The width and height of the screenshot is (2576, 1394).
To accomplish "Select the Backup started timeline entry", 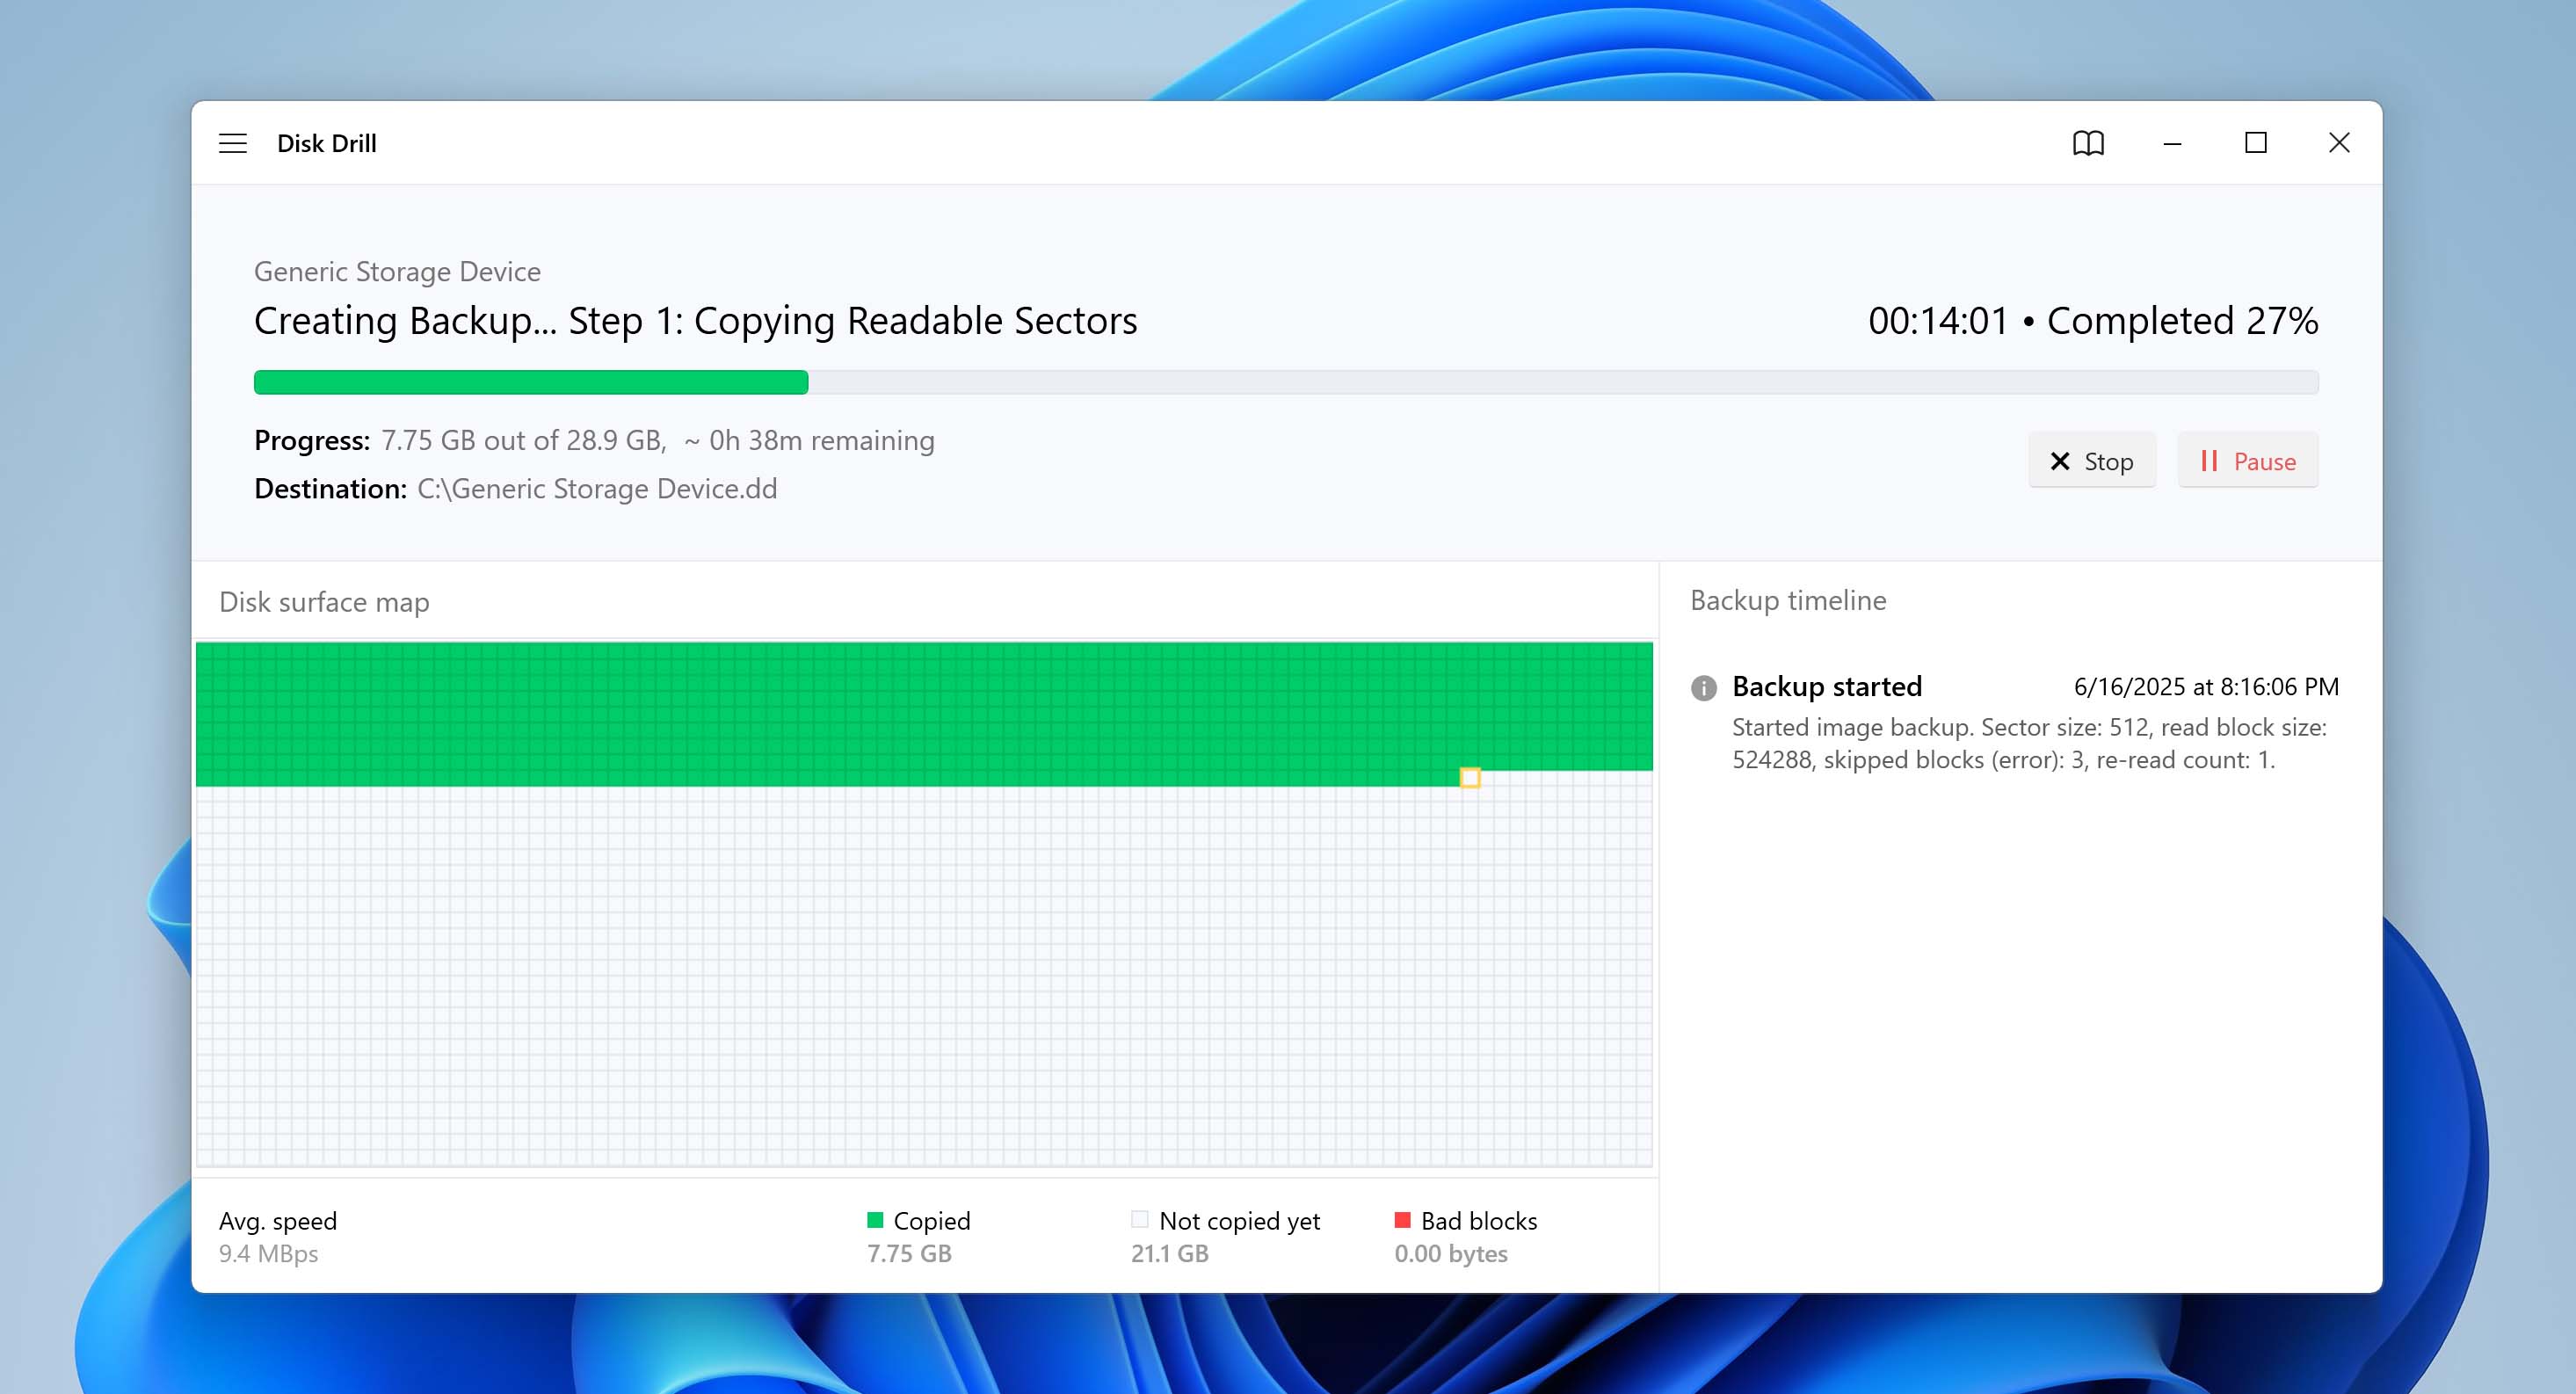I will click(2014, 722).
